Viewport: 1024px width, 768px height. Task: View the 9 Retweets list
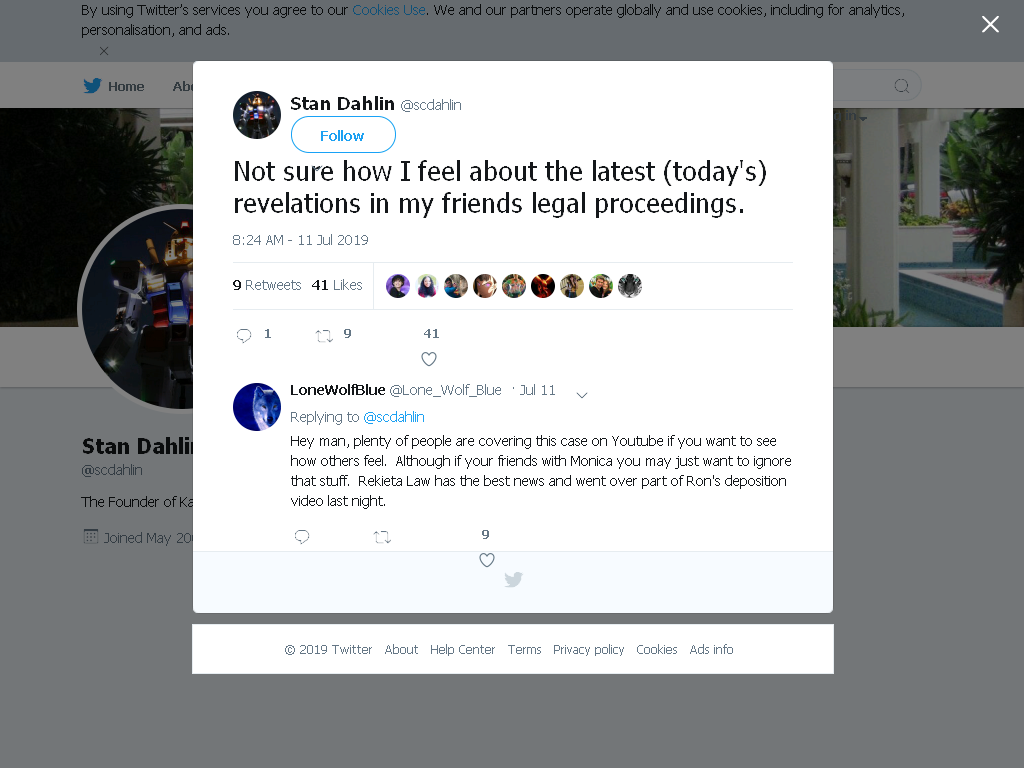click(266, 285)
